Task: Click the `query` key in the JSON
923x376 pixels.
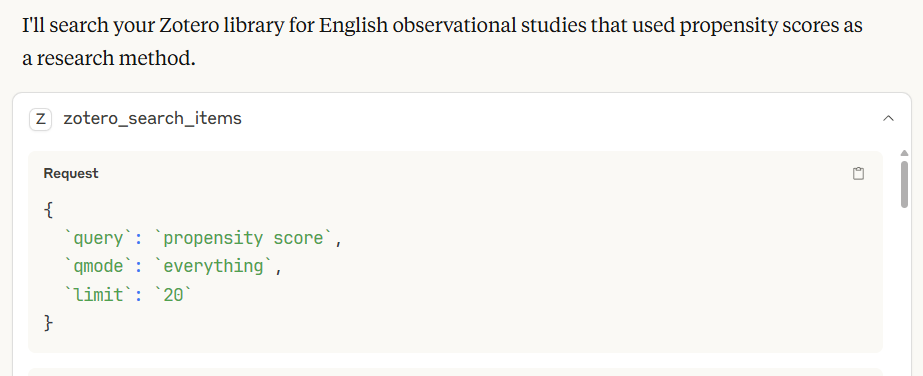Action: (96, 238)
